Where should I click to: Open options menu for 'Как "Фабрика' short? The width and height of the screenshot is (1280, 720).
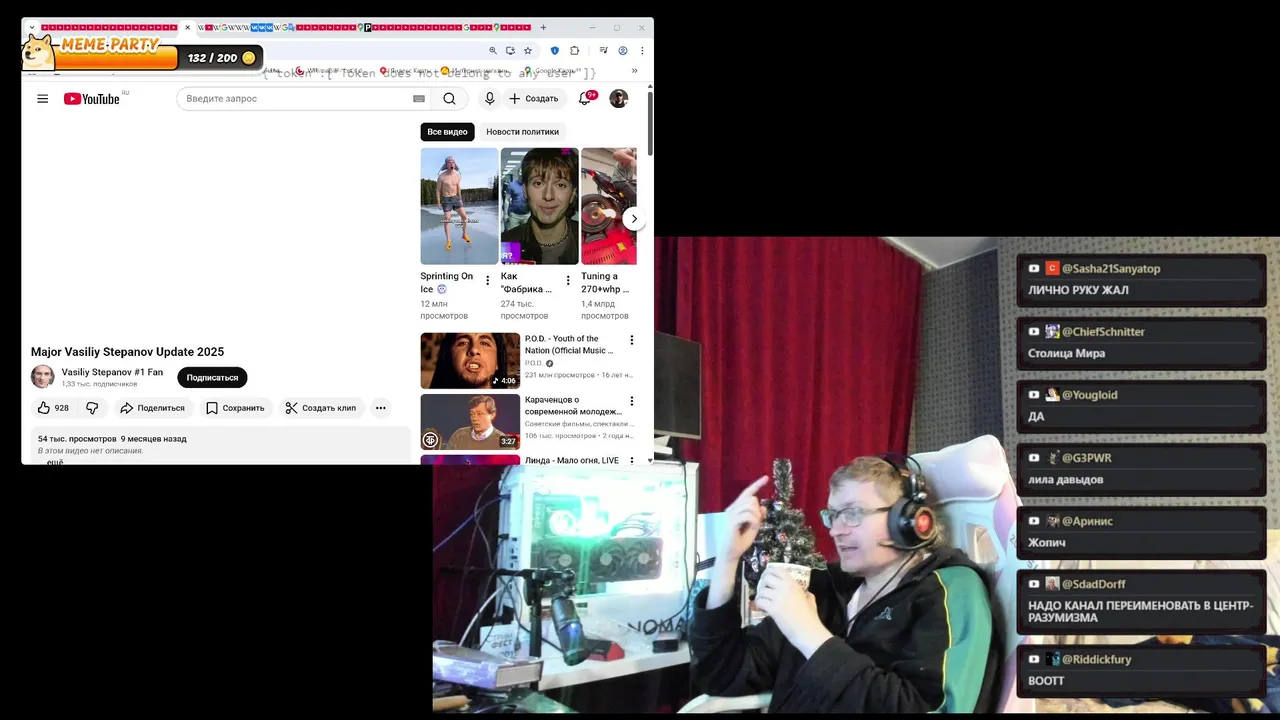(568, 281)
